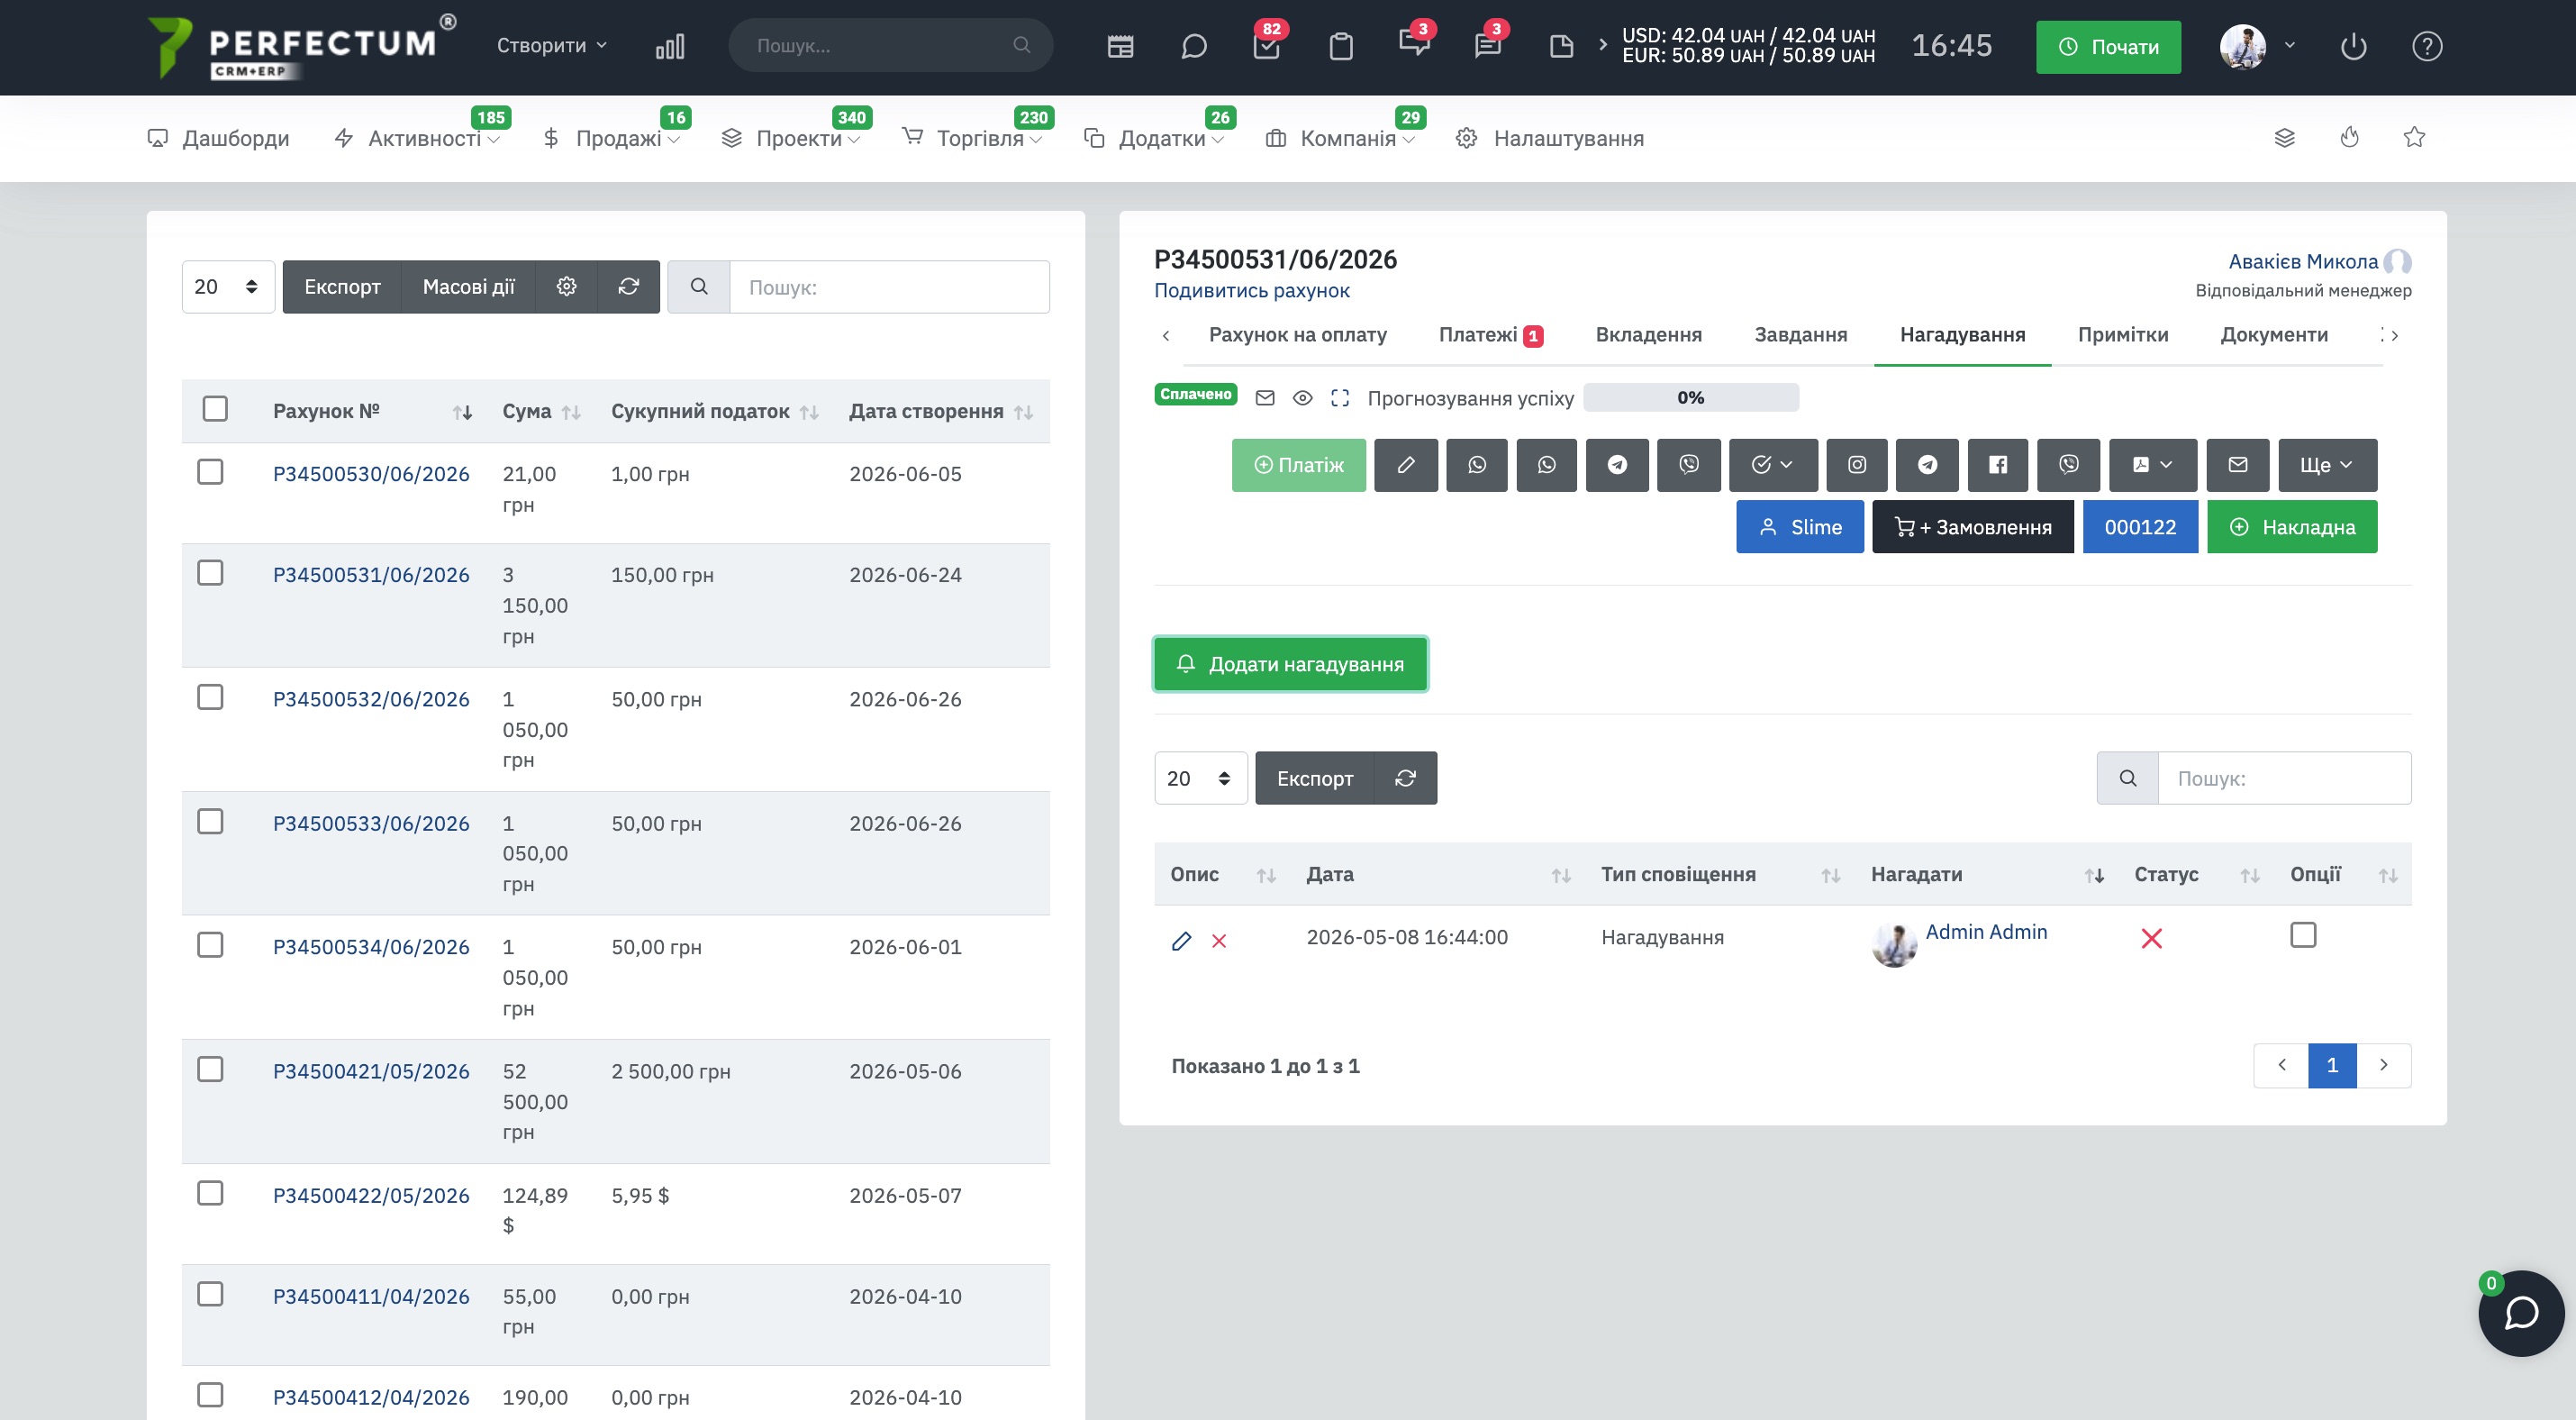Click the pencil edit invoice button
The height and width of the screenshot is (1420, 2576).
coord(1405,465)
